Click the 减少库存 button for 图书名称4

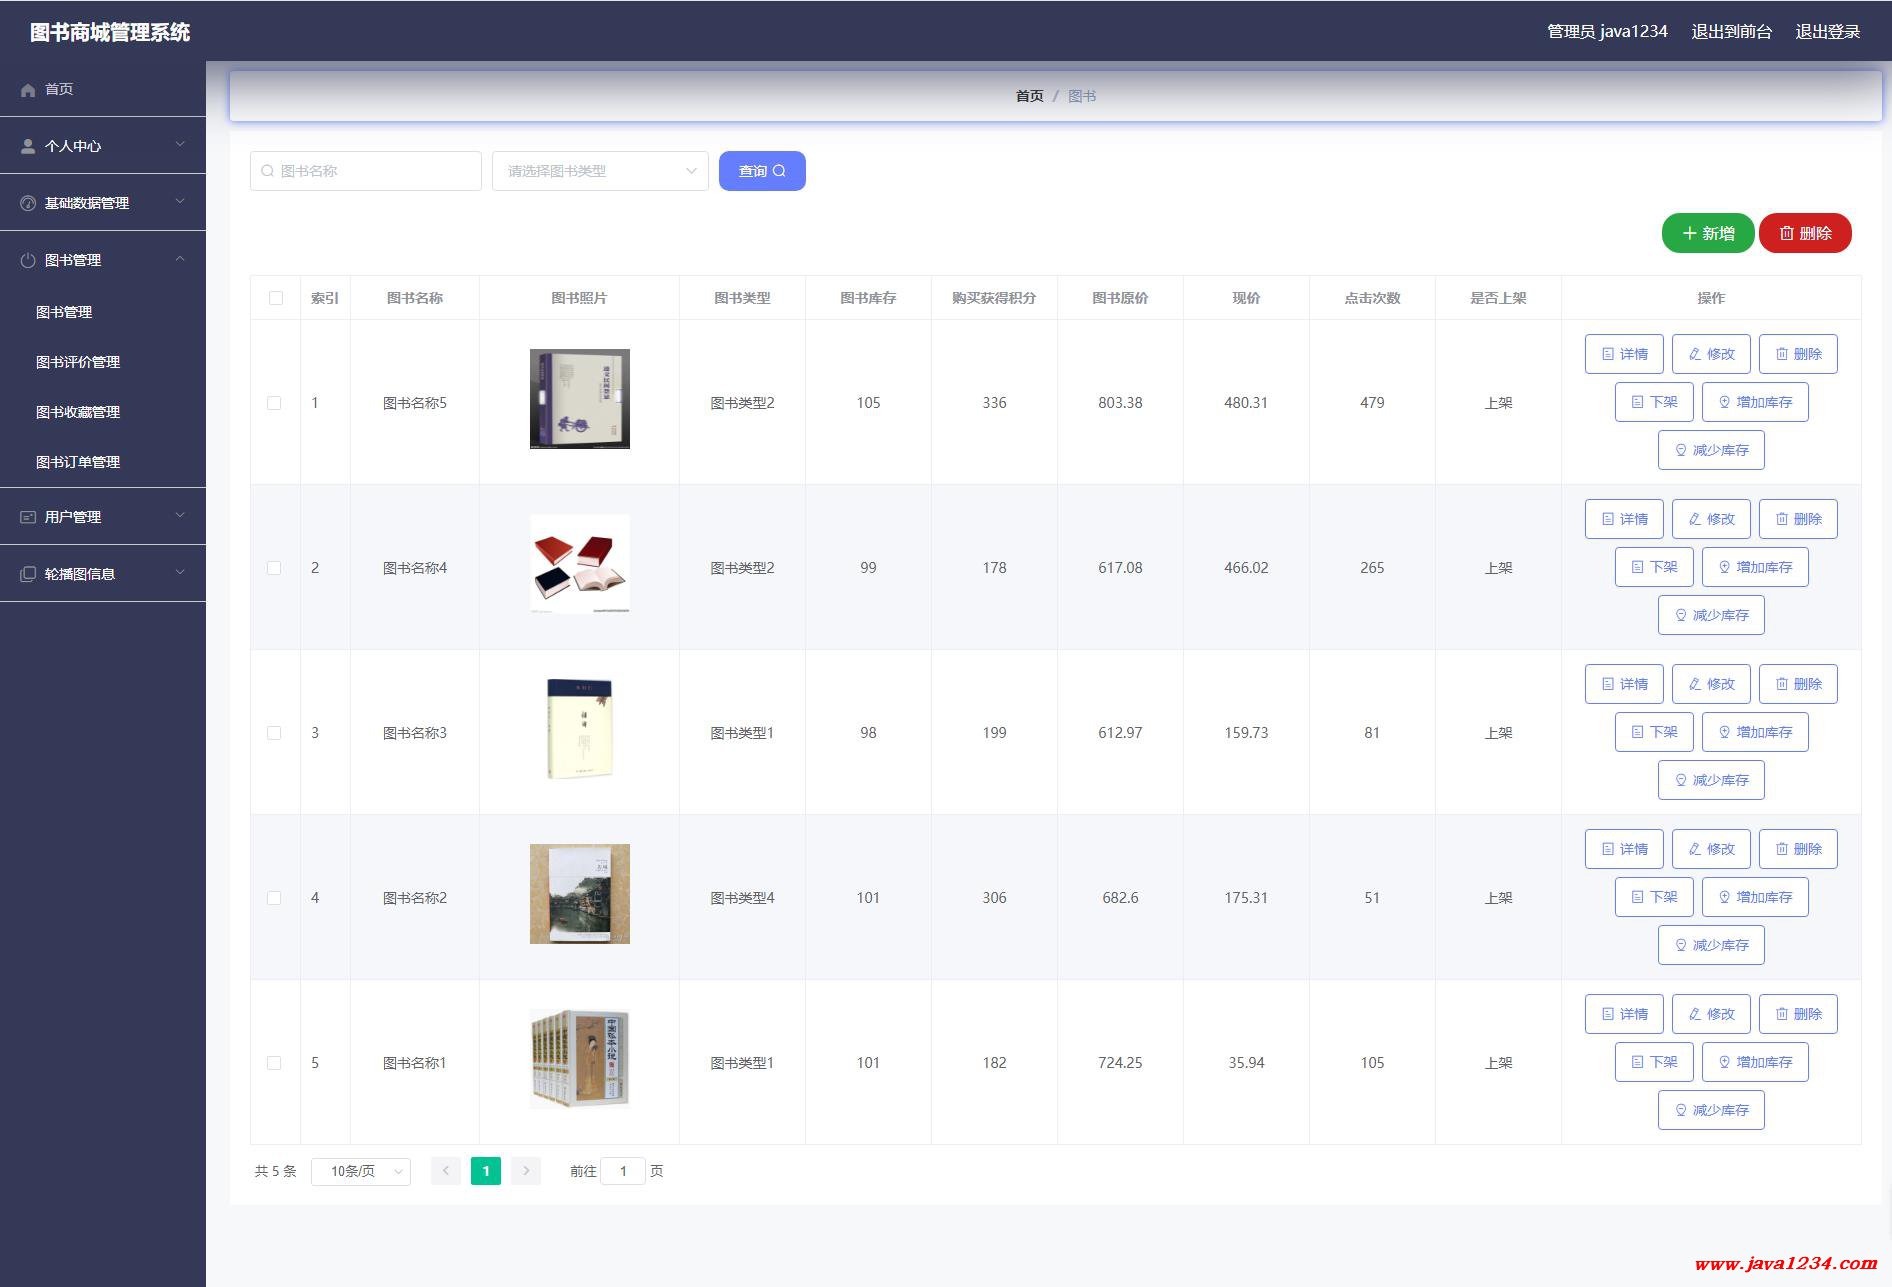click(1711, 615)
